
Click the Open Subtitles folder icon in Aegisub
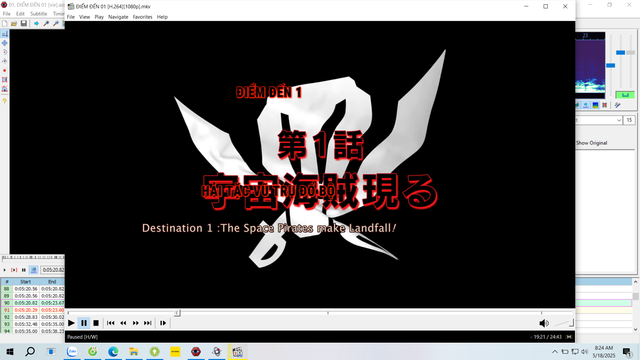click(x=14, y=24)
